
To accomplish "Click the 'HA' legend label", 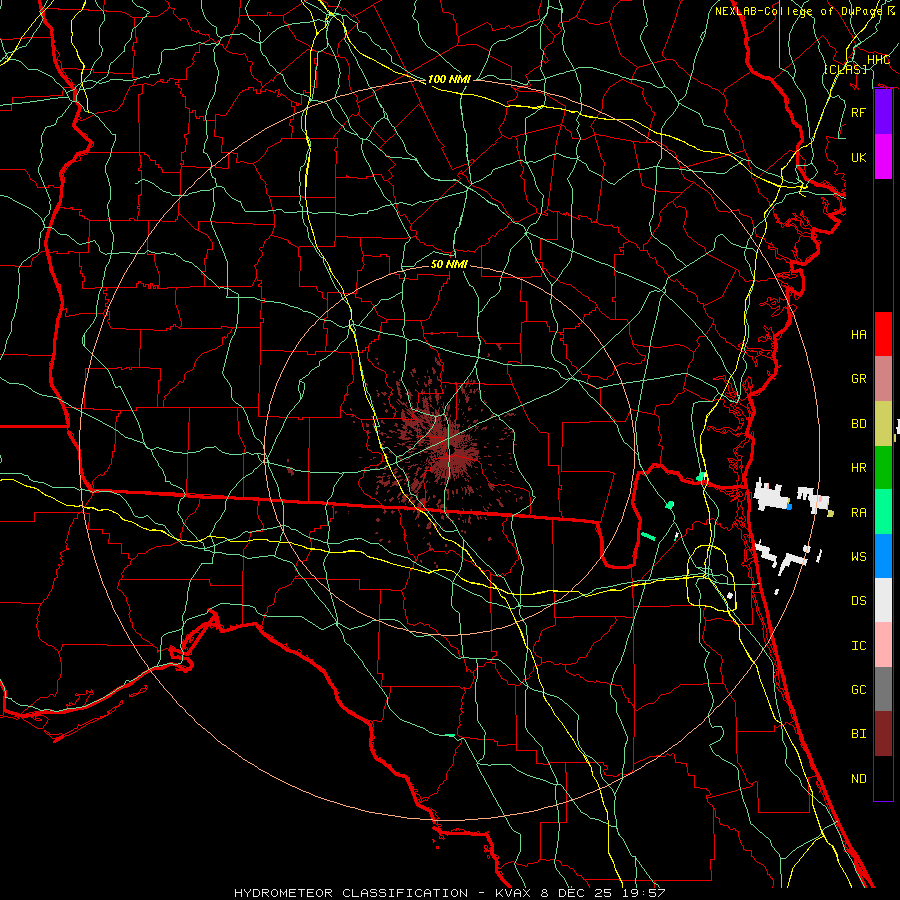I will tap(858, 335).
